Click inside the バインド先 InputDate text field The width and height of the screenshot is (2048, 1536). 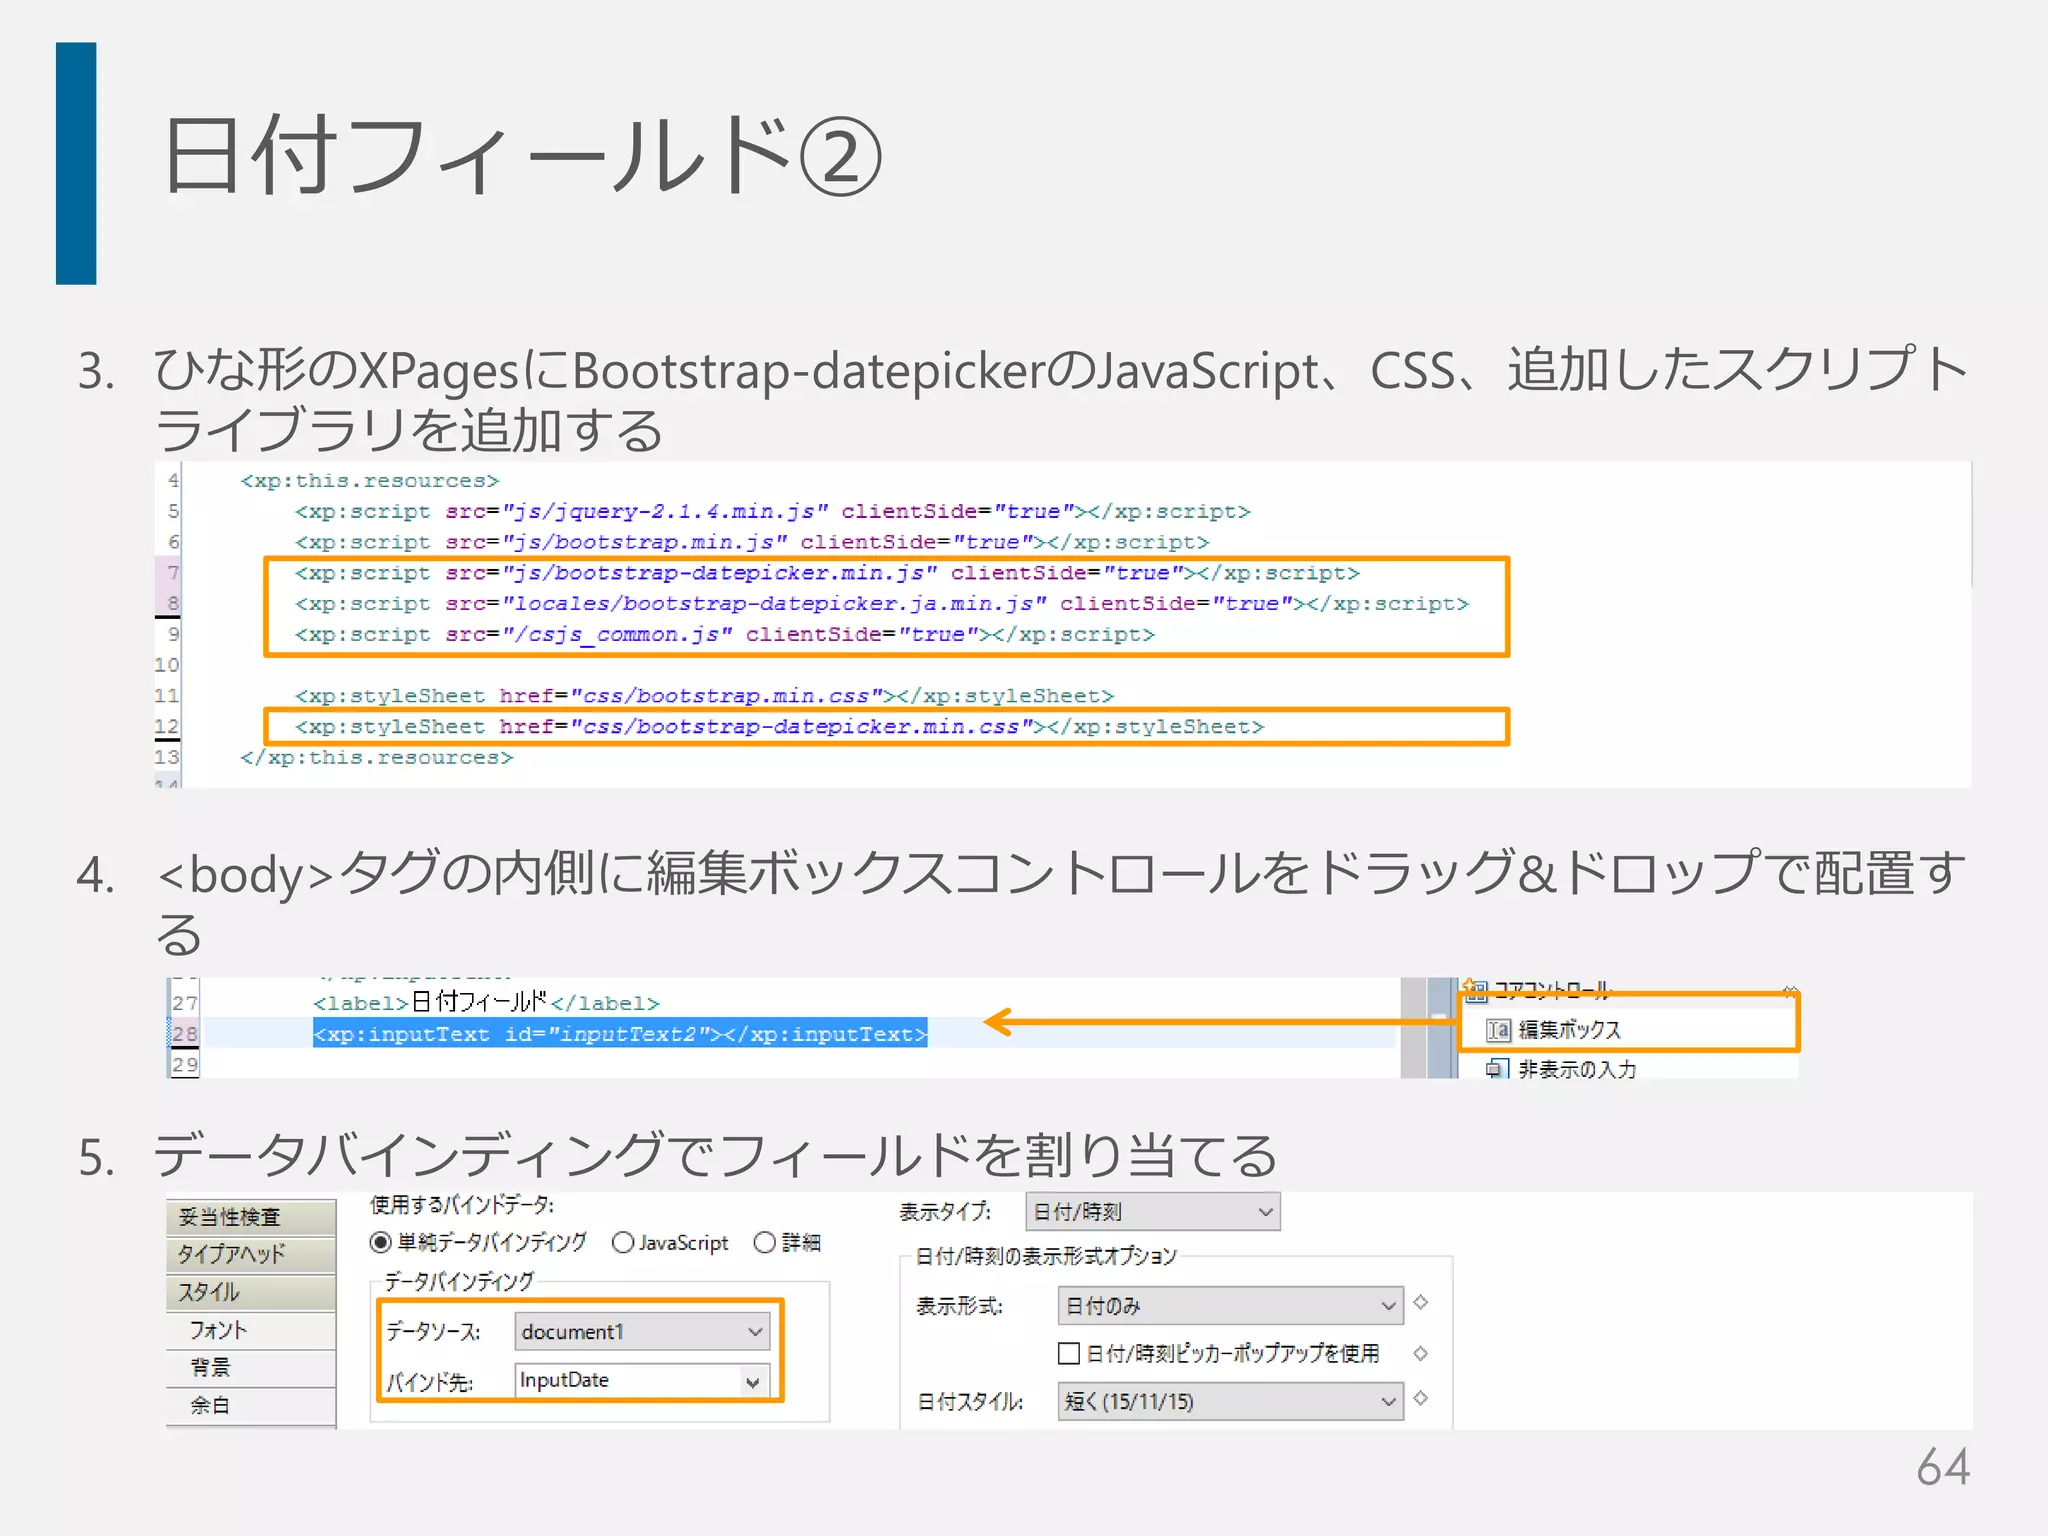pyautogui.click(x=626, y=1381)
